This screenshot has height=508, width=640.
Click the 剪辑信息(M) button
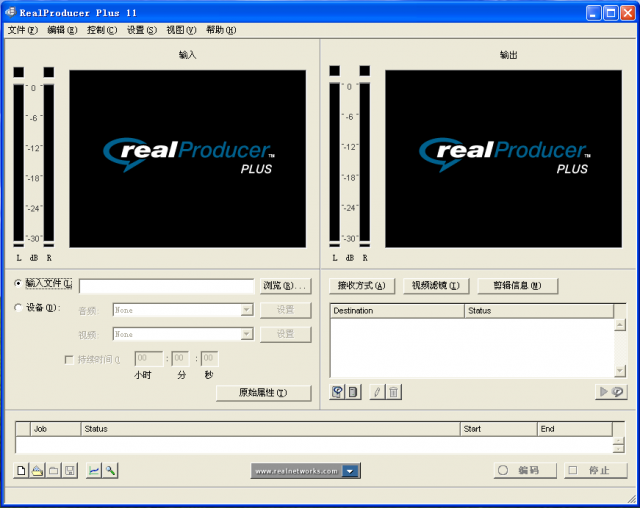(x=517, y=286)
